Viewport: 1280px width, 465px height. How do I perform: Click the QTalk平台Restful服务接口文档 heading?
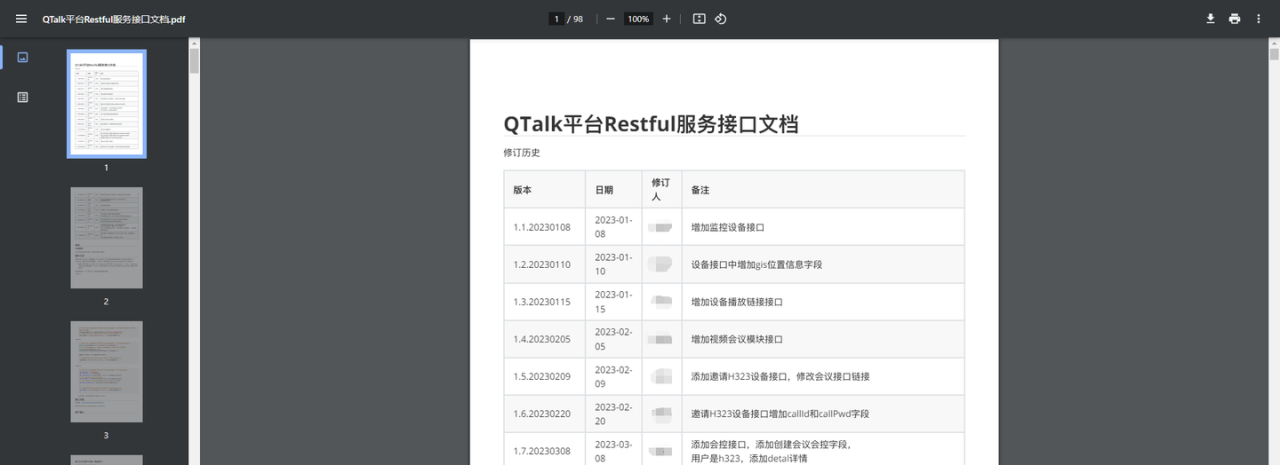(651, 123)
